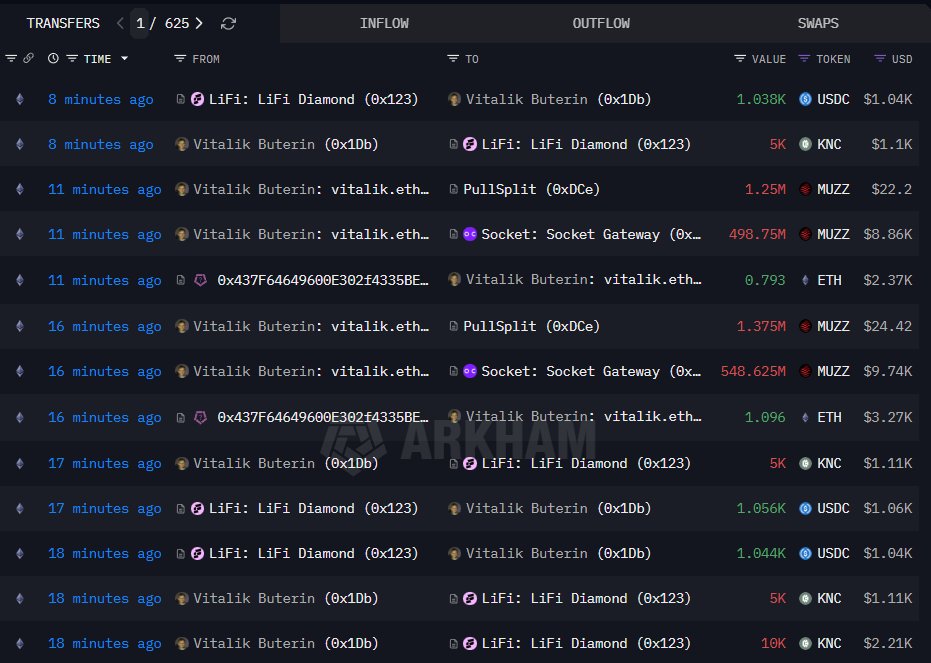Image resolution: width=931 pixels, height=663 pixels.
Task: Click the pink entity icon on the 1.096 ETH row
Action: pos(201,417)
